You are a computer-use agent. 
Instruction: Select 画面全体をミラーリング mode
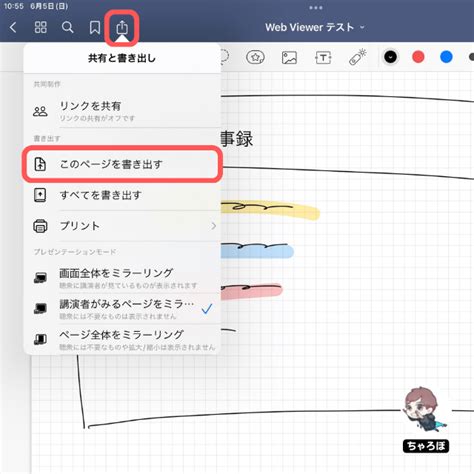122,278
